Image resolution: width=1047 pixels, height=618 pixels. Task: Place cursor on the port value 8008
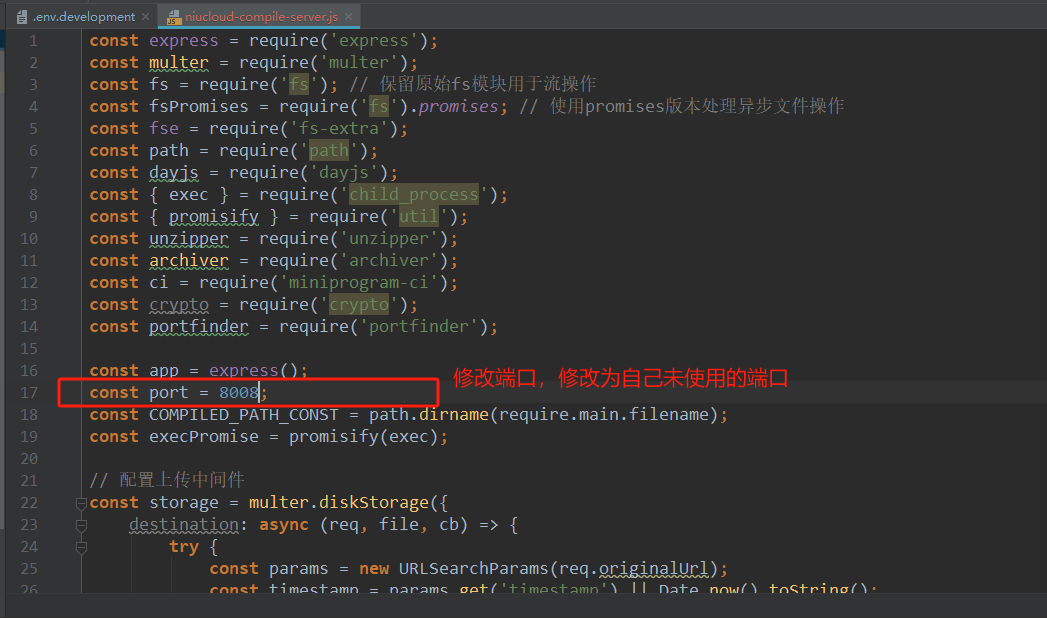pos(238,392)
